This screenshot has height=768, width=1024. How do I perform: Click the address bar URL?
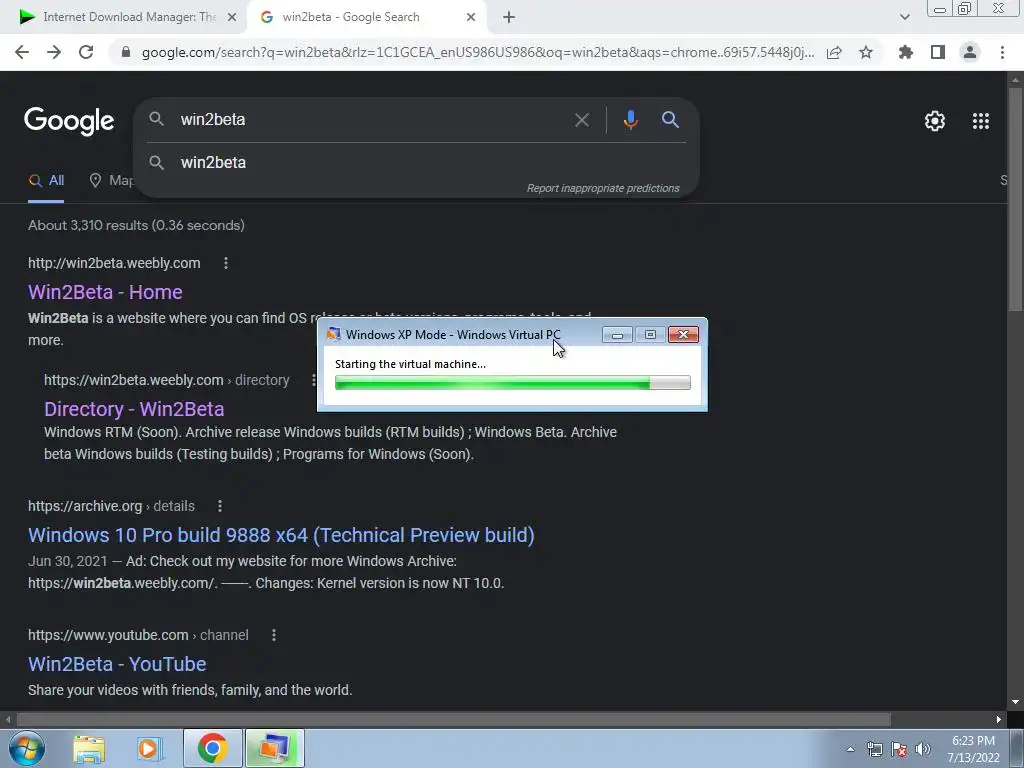click(x=478, y=52)
